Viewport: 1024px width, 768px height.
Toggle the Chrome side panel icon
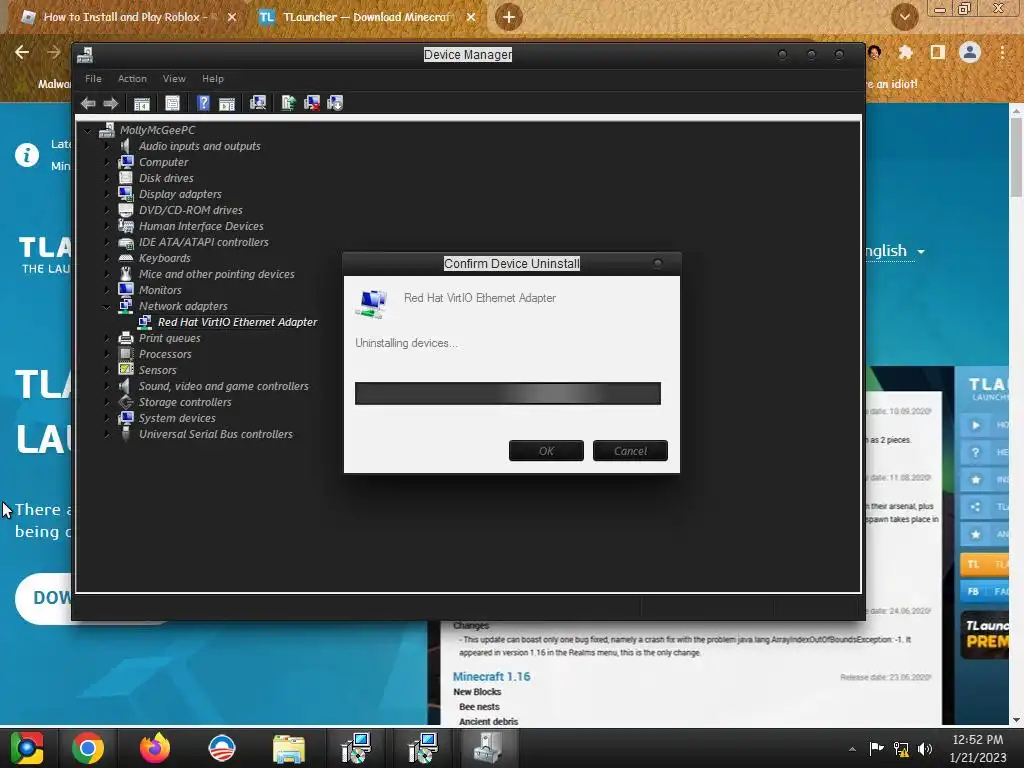click(x=938, y=52)
